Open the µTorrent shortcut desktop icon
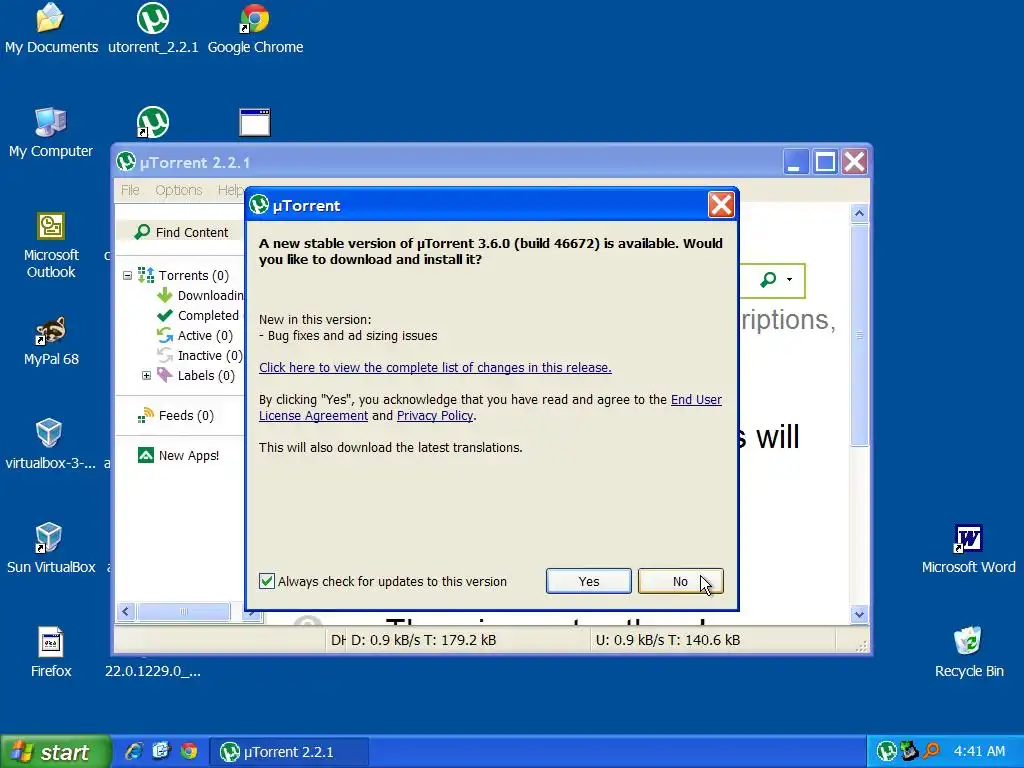This screenshot has height=768, width=1024. (x=153, y=122)
